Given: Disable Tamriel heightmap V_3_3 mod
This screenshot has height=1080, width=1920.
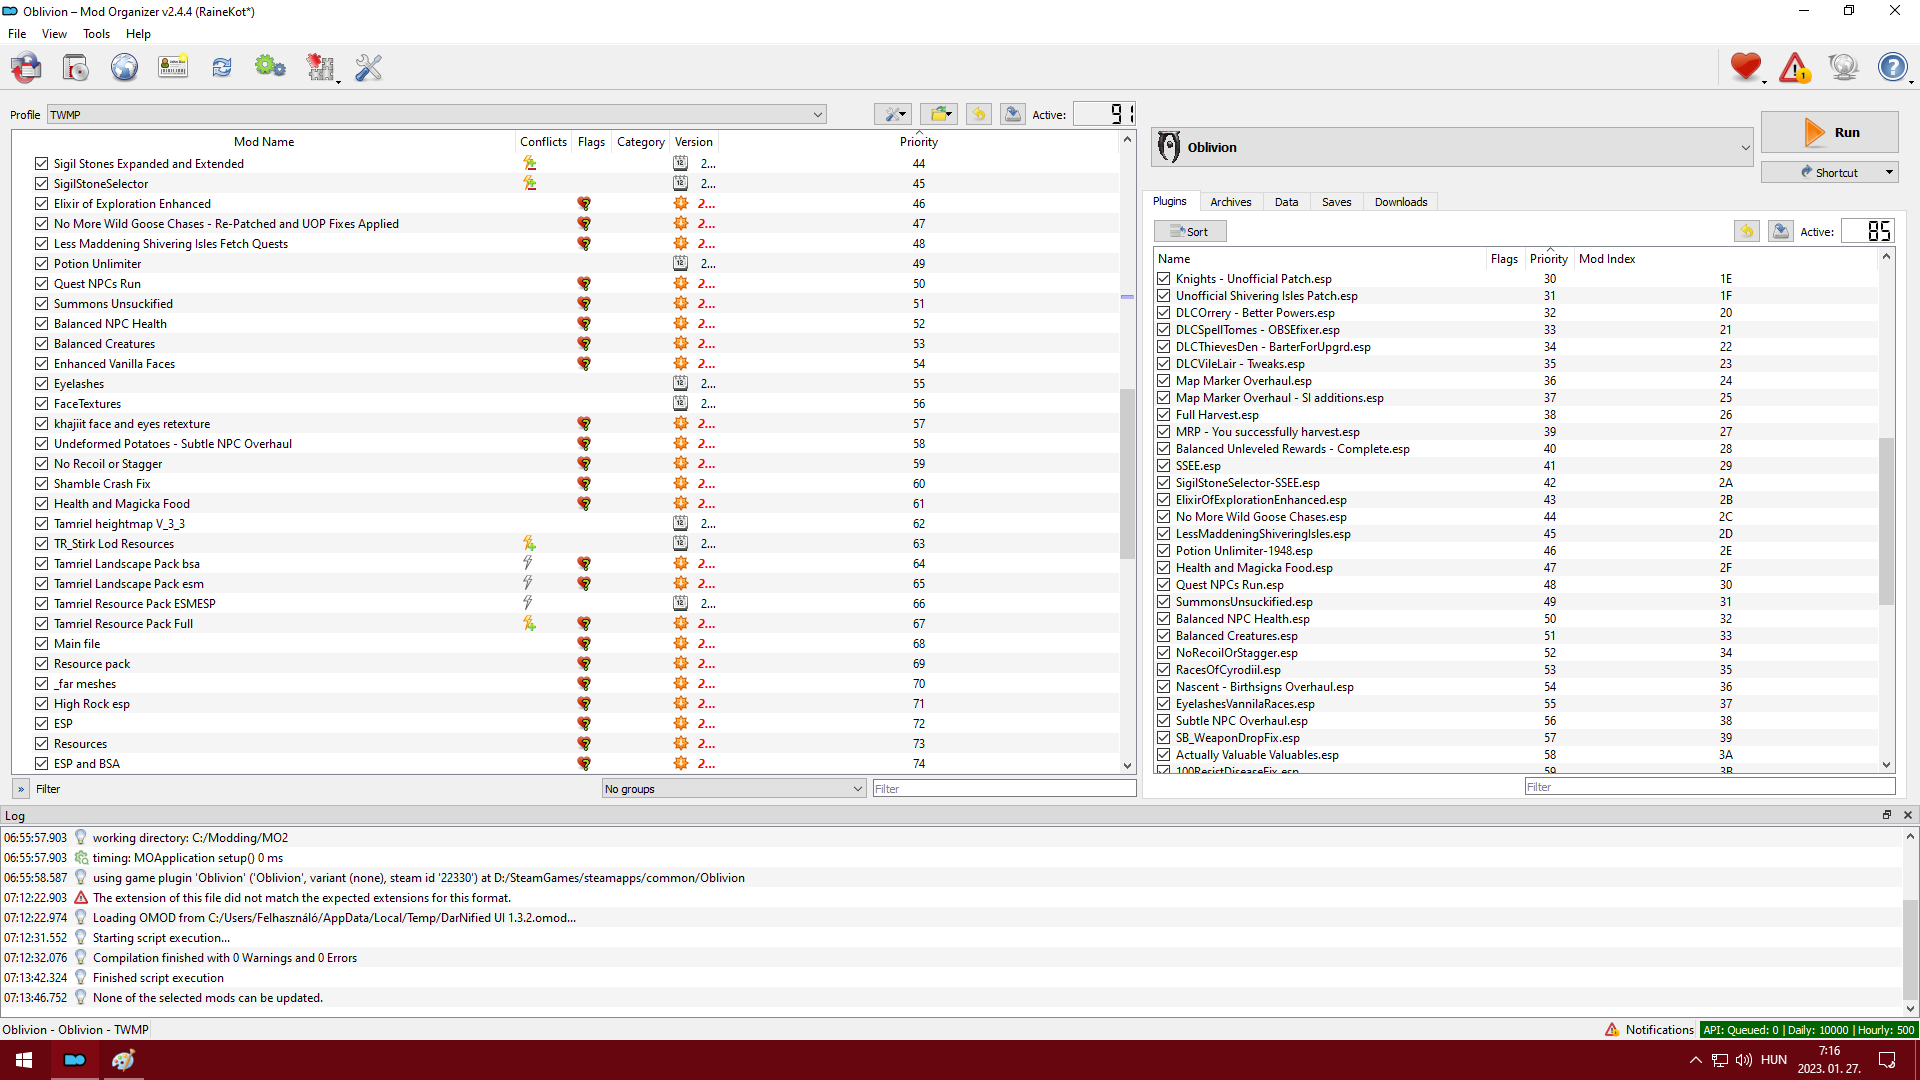Looking at the screenshot, I should coord(41,523).
